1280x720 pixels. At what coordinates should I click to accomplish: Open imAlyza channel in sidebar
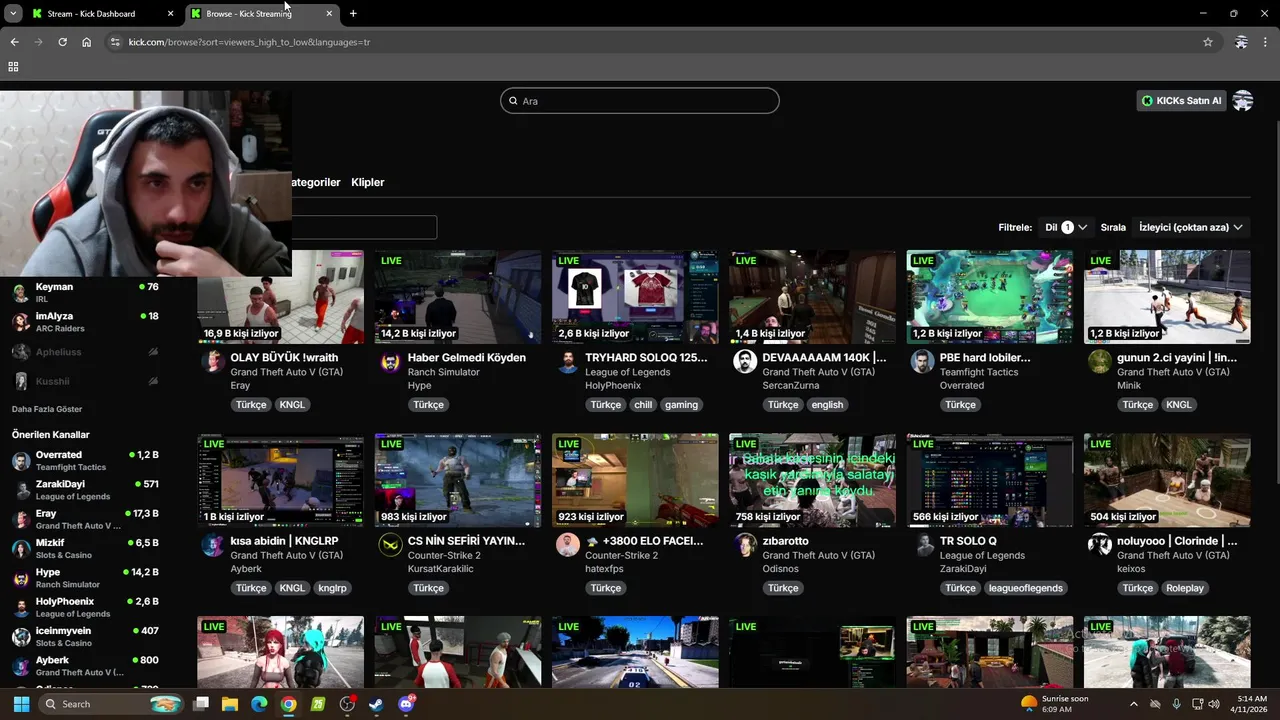click(85, 321)
